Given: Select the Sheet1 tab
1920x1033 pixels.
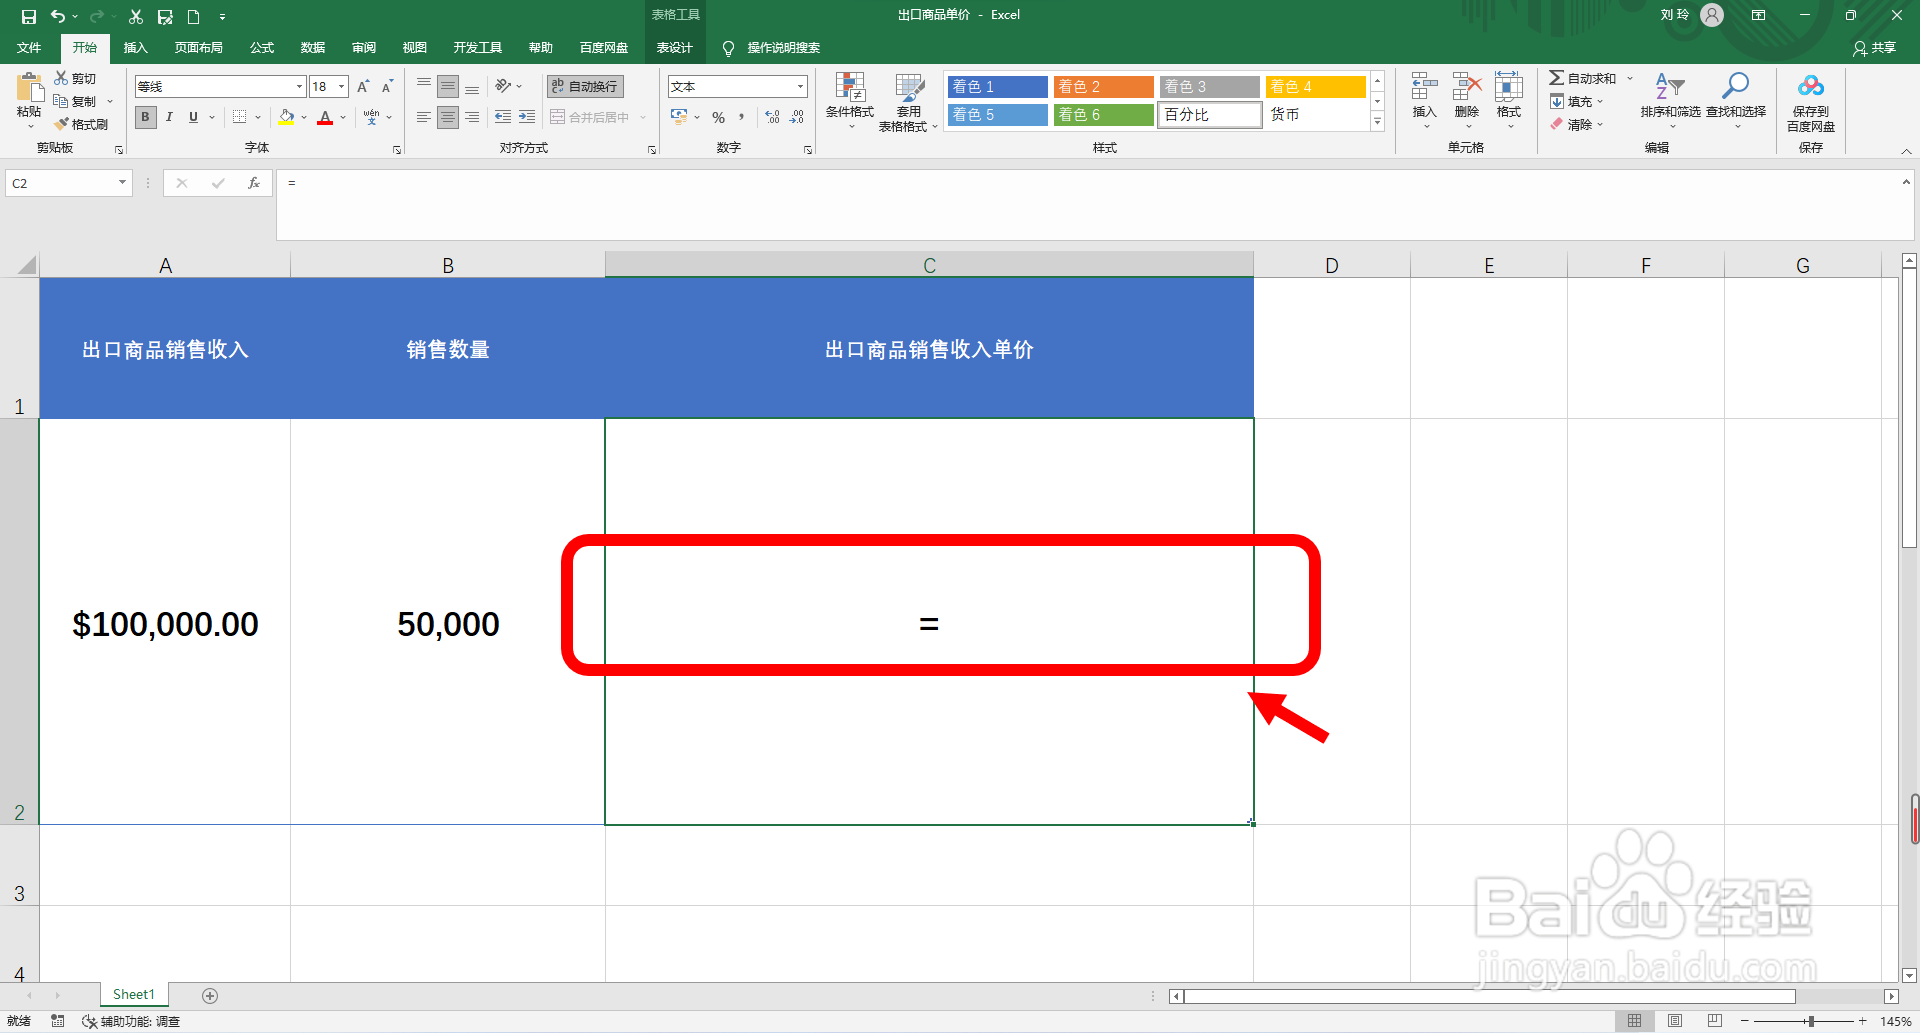Looking at the screenshot, I should click(134, 994).
